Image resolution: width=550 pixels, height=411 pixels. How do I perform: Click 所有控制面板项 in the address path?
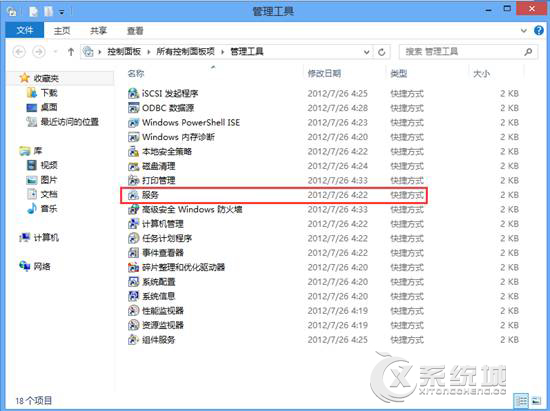click(x=186, y=52)
